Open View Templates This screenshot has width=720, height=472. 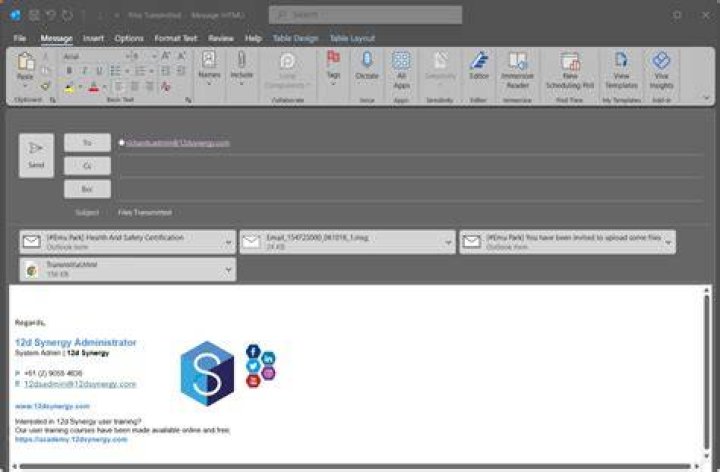621,70
